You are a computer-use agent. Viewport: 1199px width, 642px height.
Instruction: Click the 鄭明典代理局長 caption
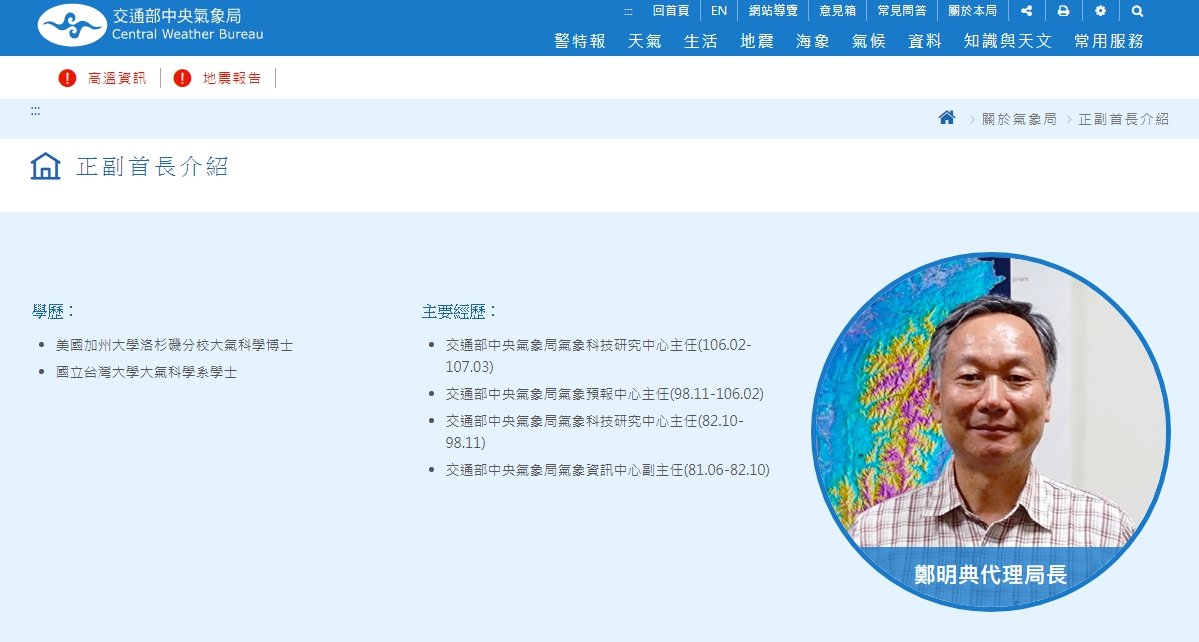click(990, 575)
